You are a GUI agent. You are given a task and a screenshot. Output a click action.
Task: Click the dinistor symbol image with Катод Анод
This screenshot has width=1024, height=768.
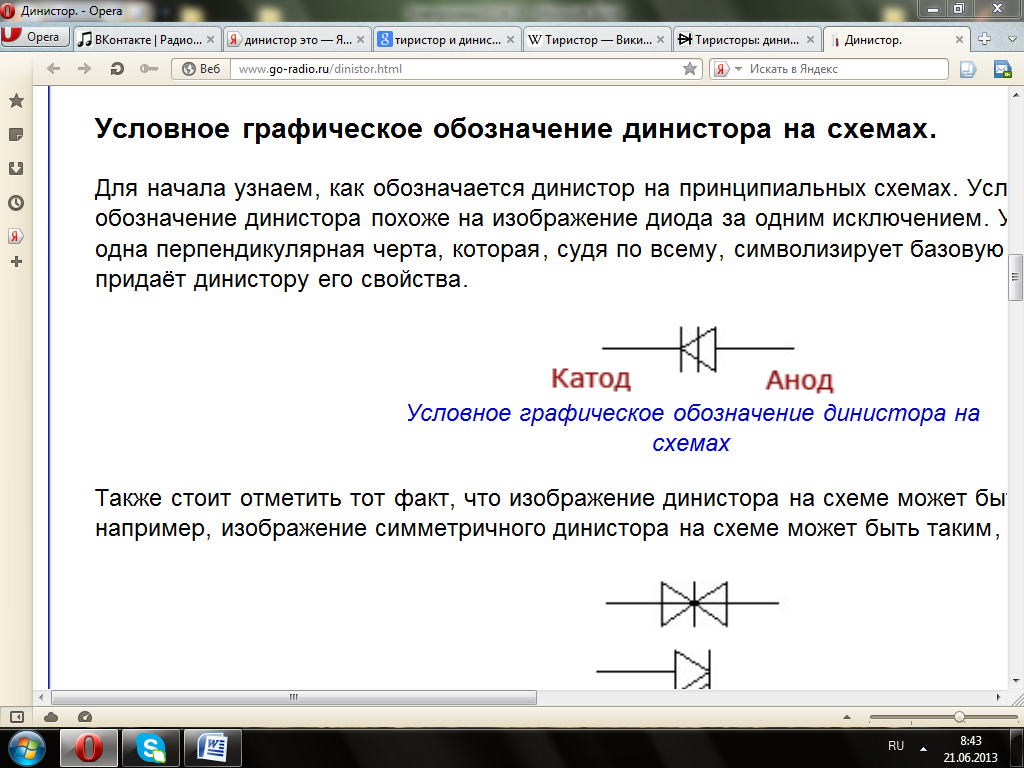click(693, 360)
